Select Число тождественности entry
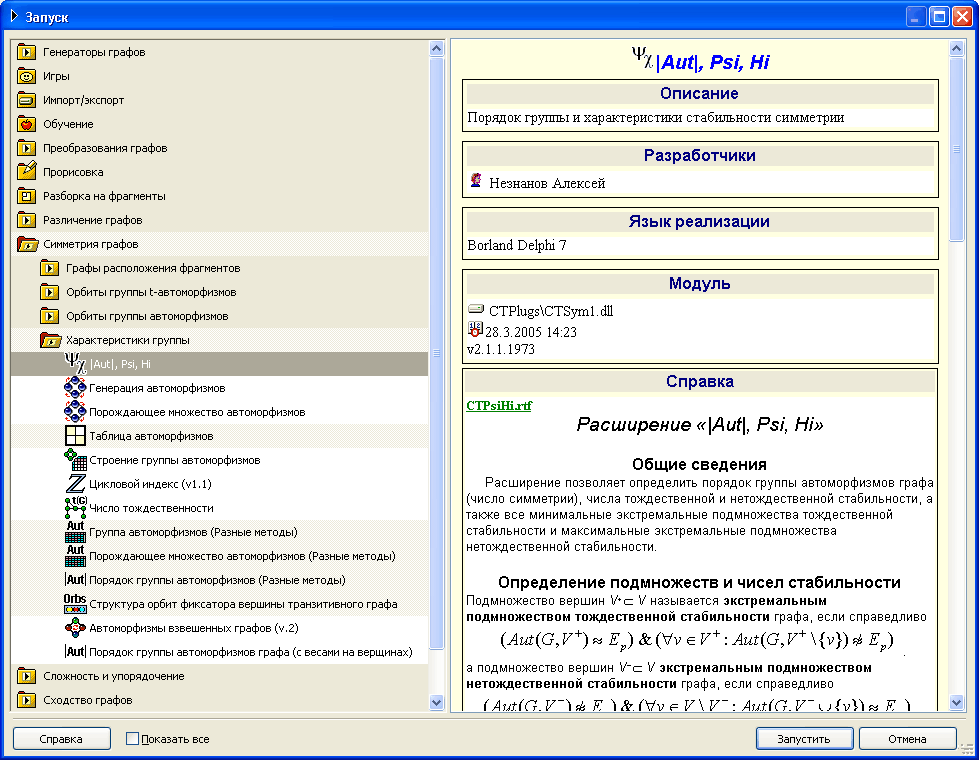This screenshot has width=979, height=760. pyautogui.click(x=151, y=508)
